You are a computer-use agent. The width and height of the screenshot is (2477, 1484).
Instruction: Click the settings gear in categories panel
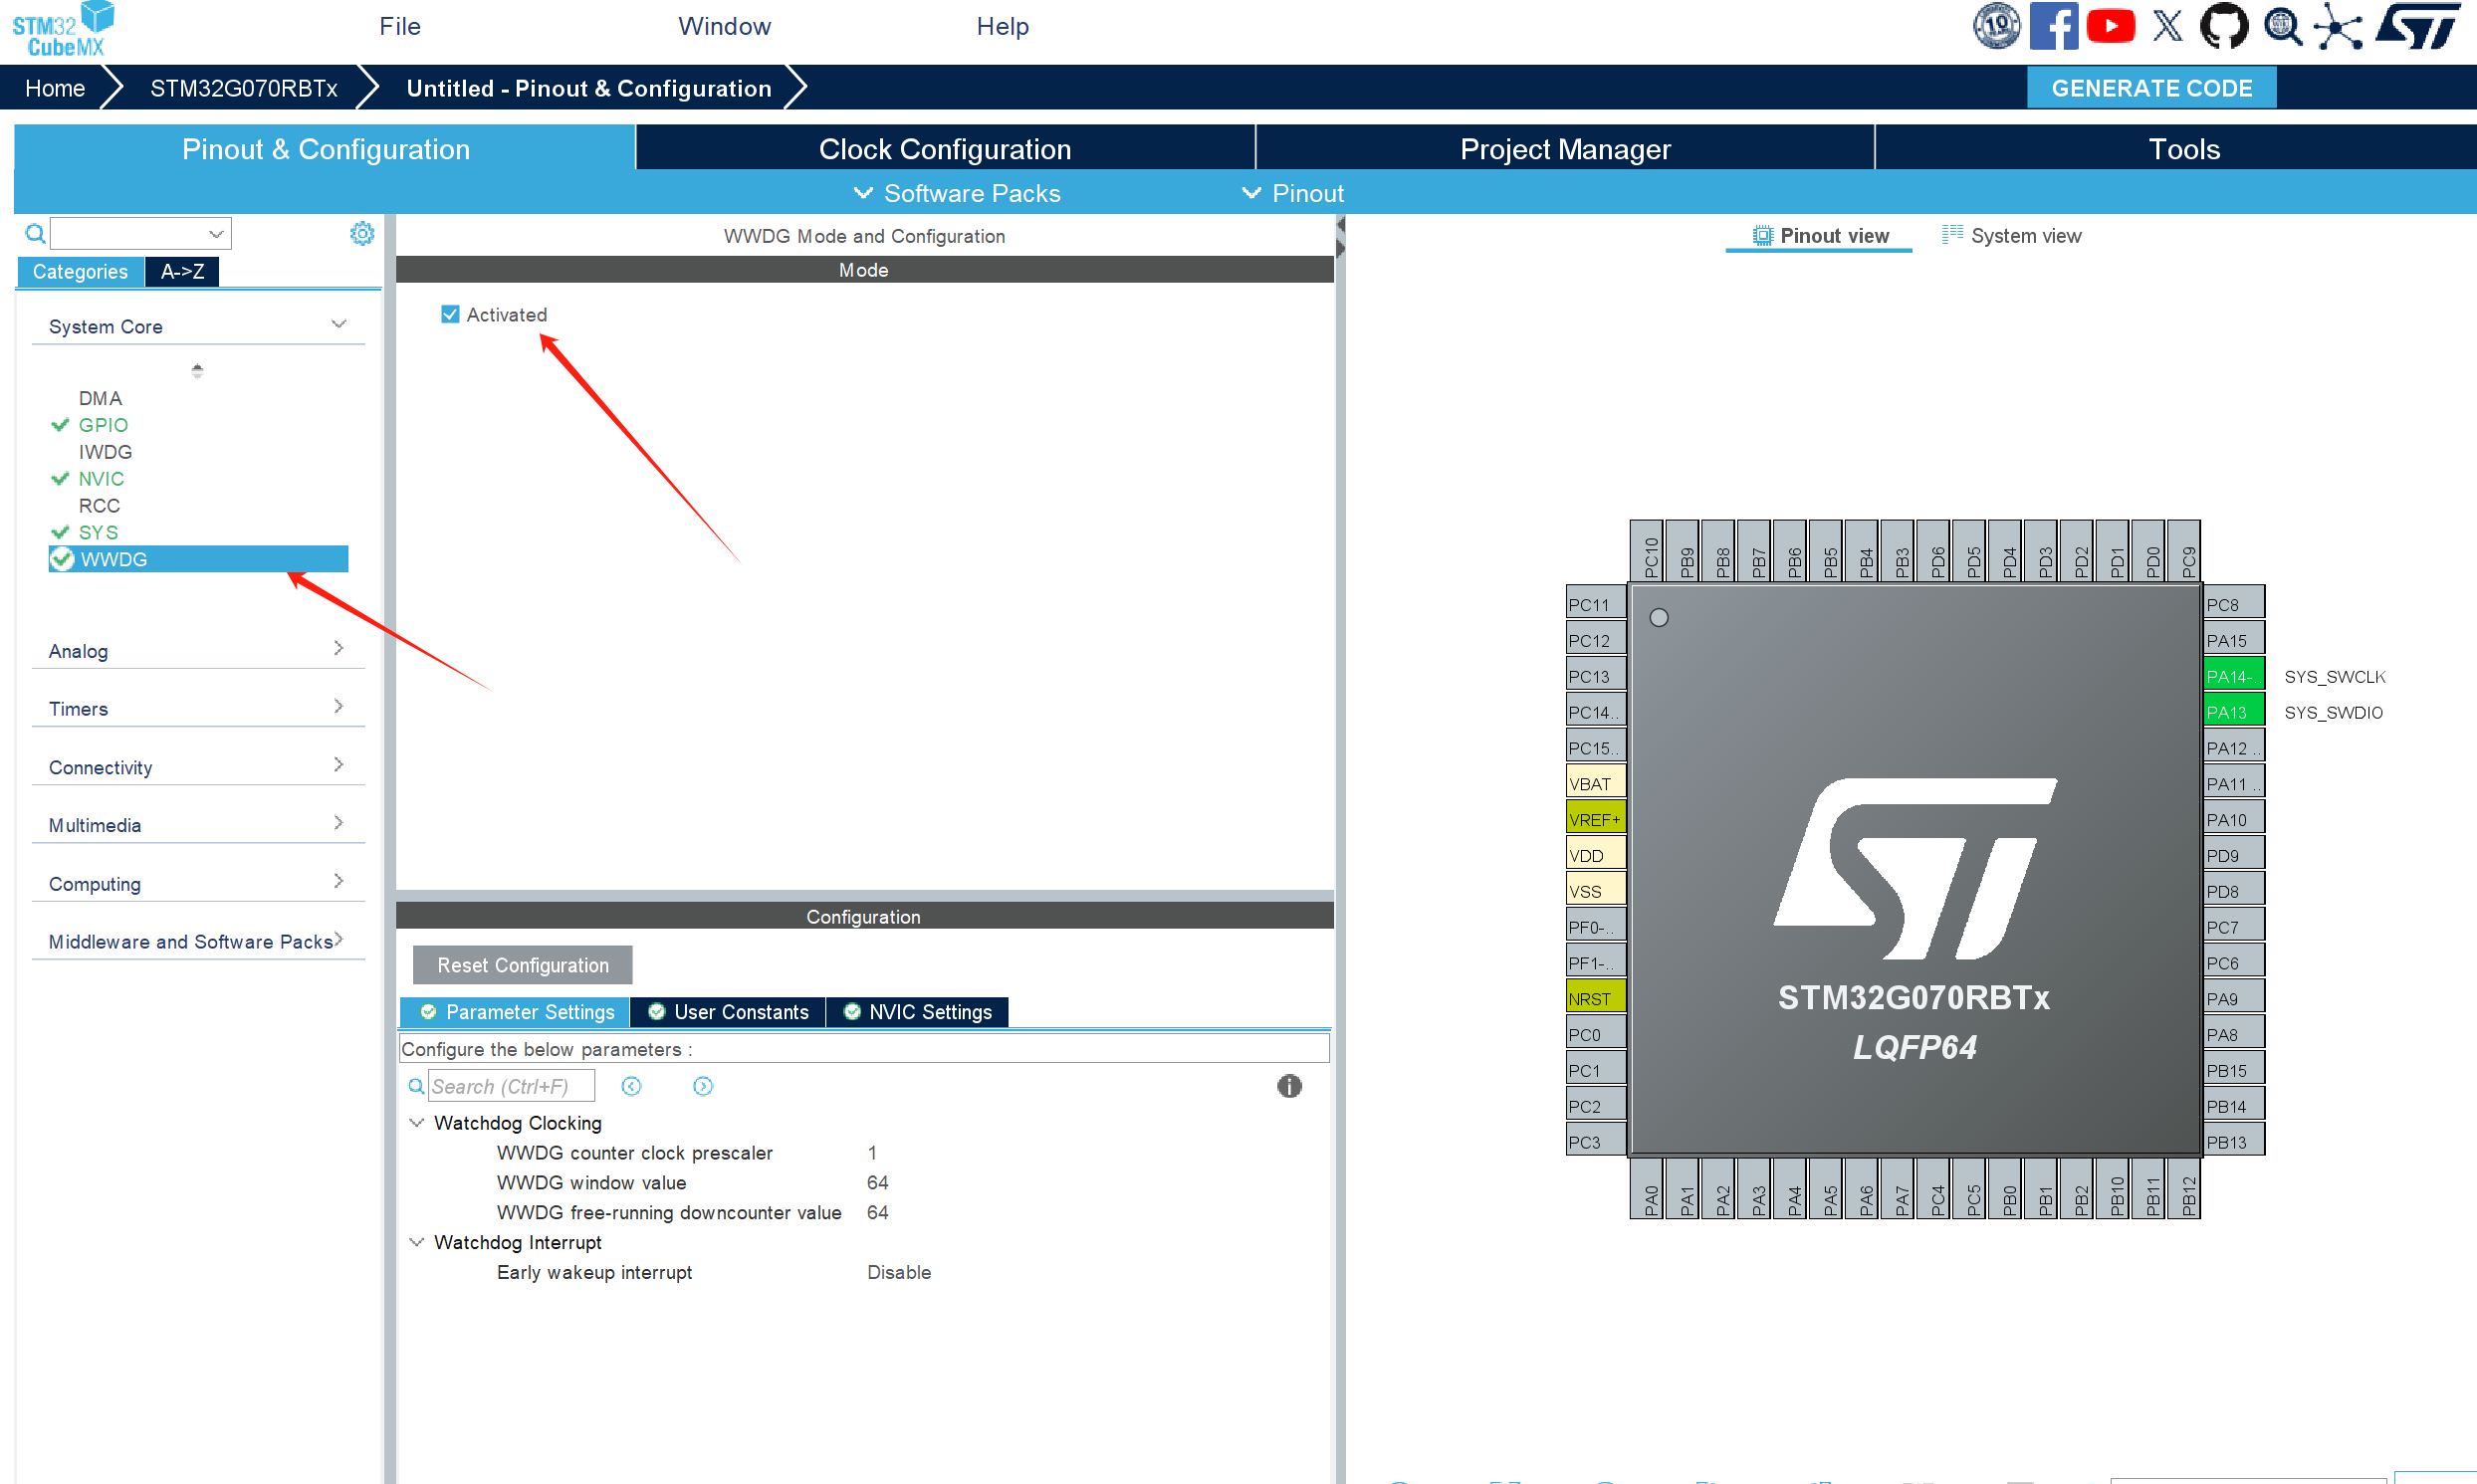[362, 234]
